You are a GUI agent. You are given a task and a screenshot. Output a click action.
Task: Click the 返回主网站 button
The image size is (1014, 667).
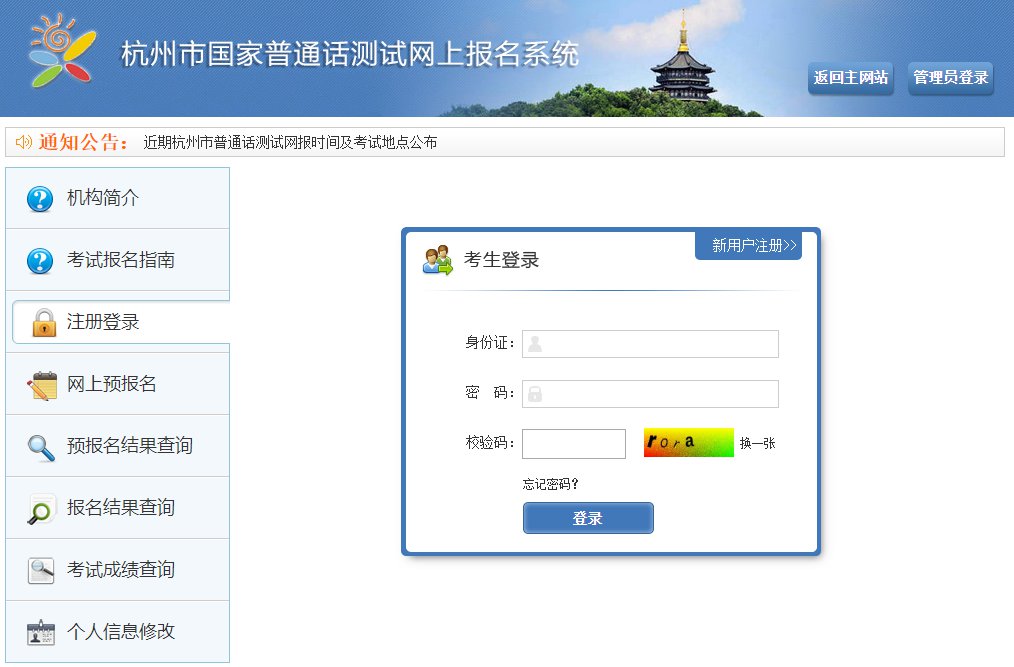pos(850,78)
